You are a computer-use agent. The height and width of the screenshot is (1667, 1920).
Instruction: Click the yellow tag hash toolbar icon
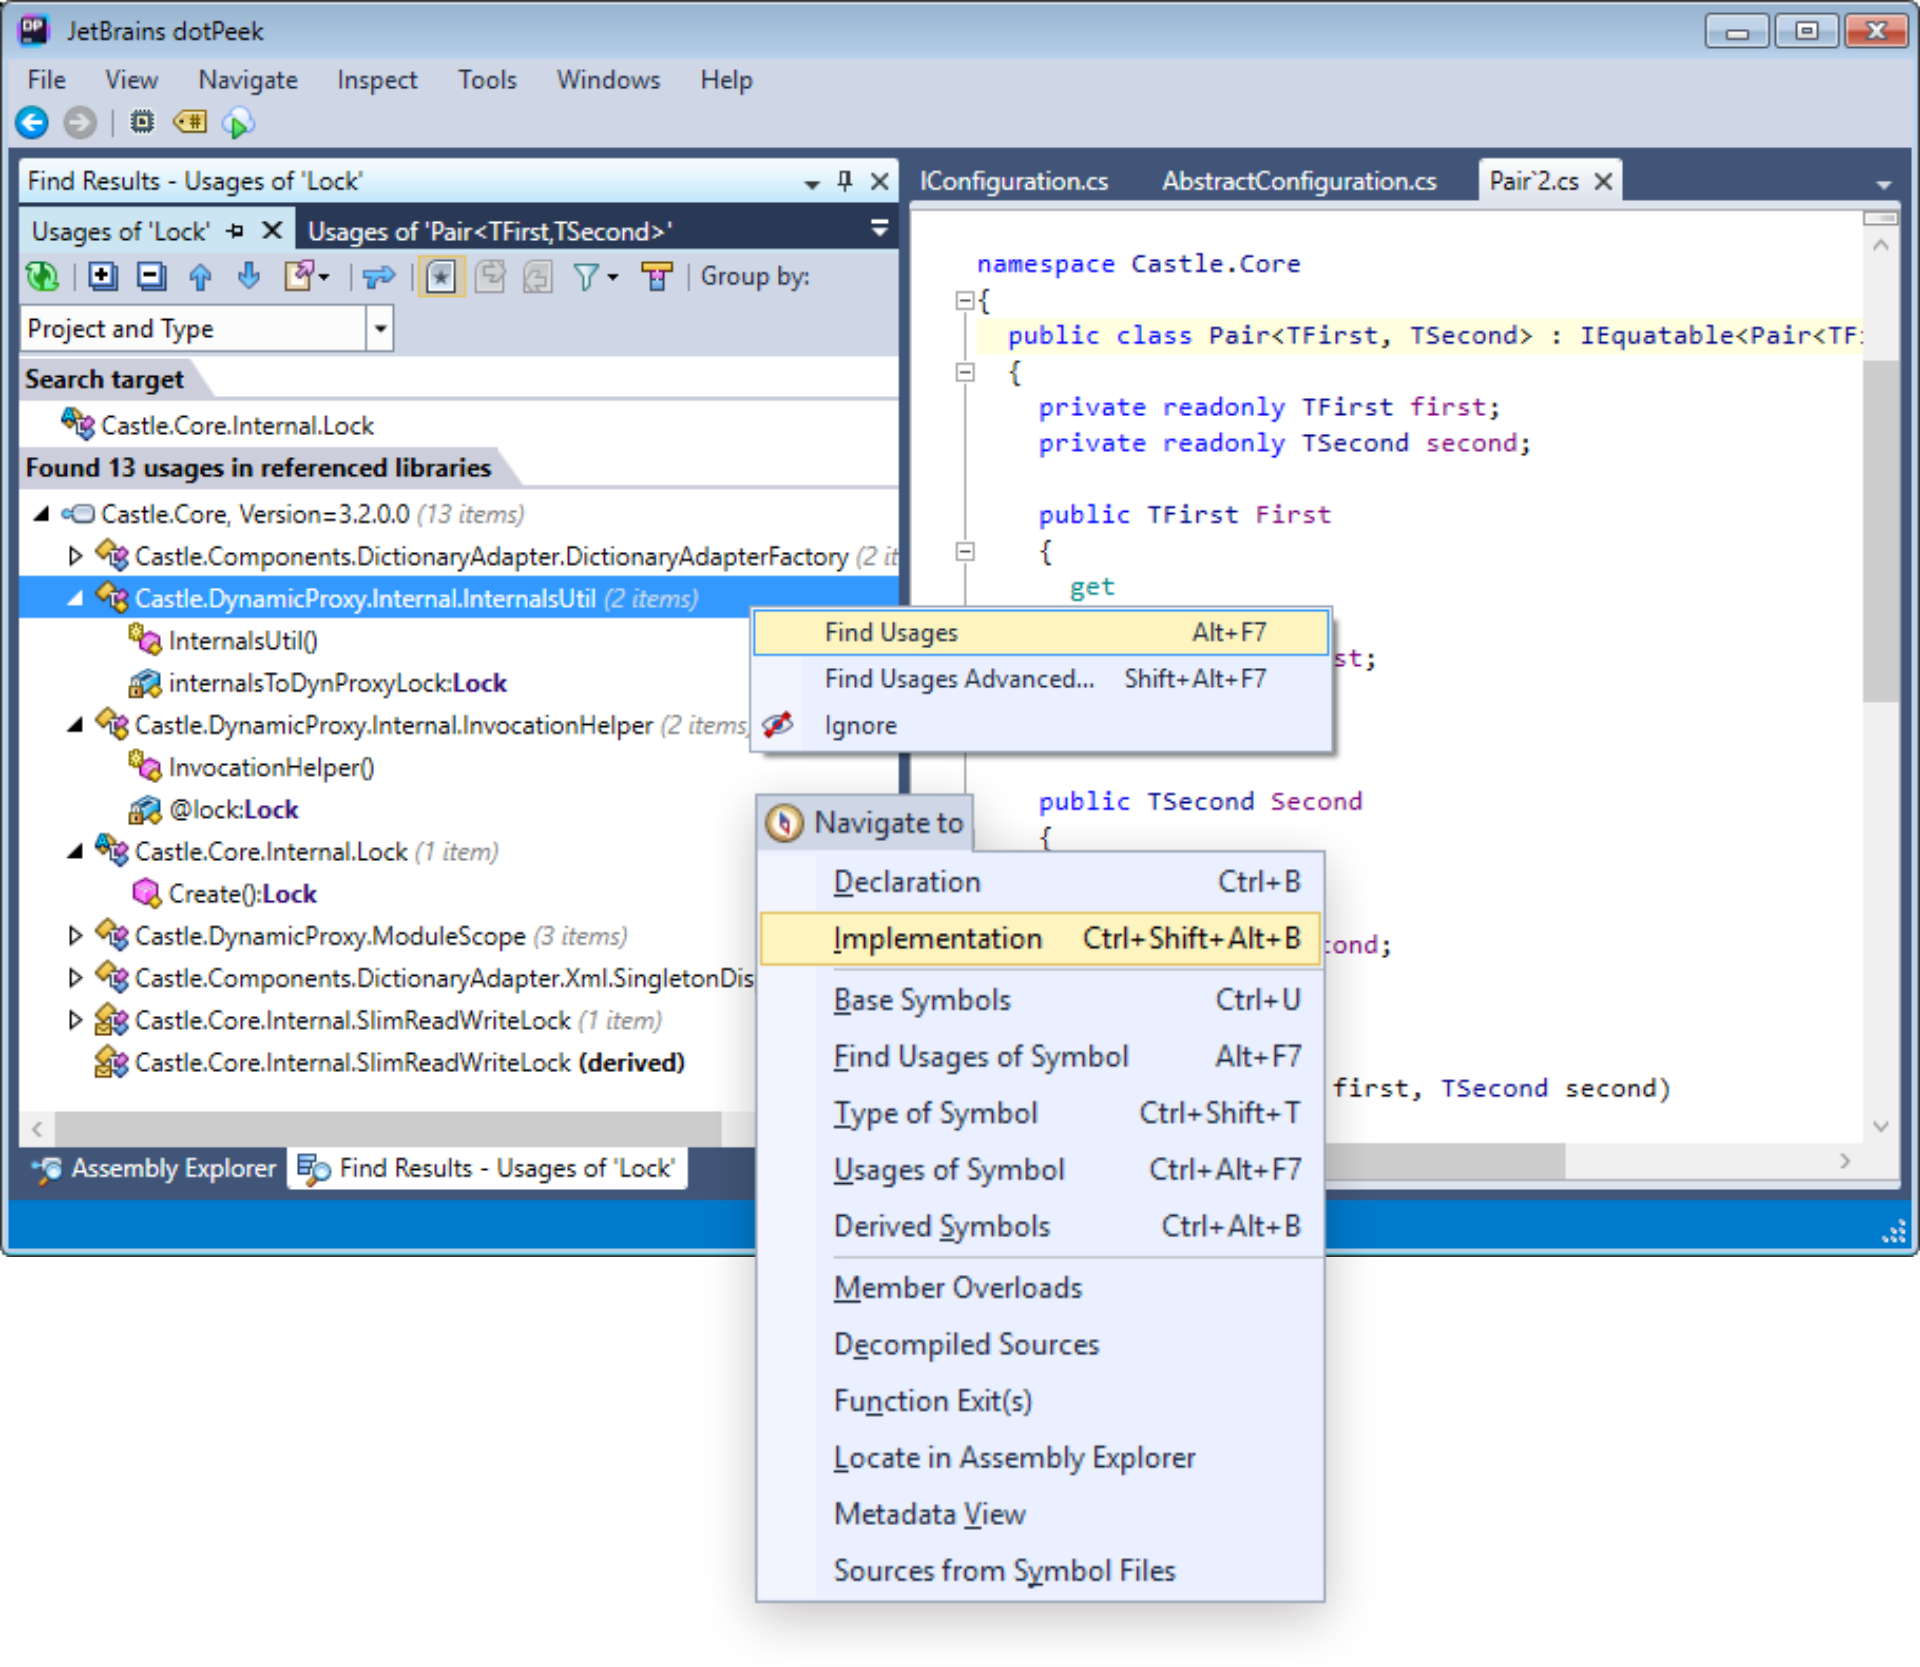click(190, 122)
